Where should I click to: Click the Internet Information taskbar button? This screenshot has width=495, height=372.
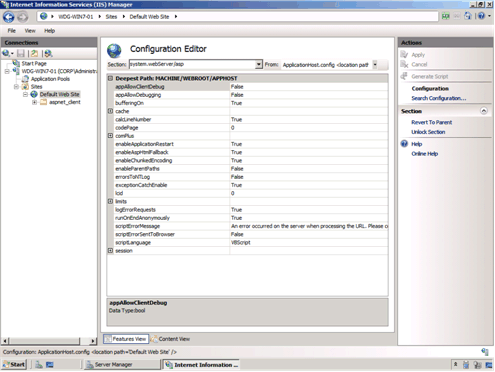pos(202,365)
